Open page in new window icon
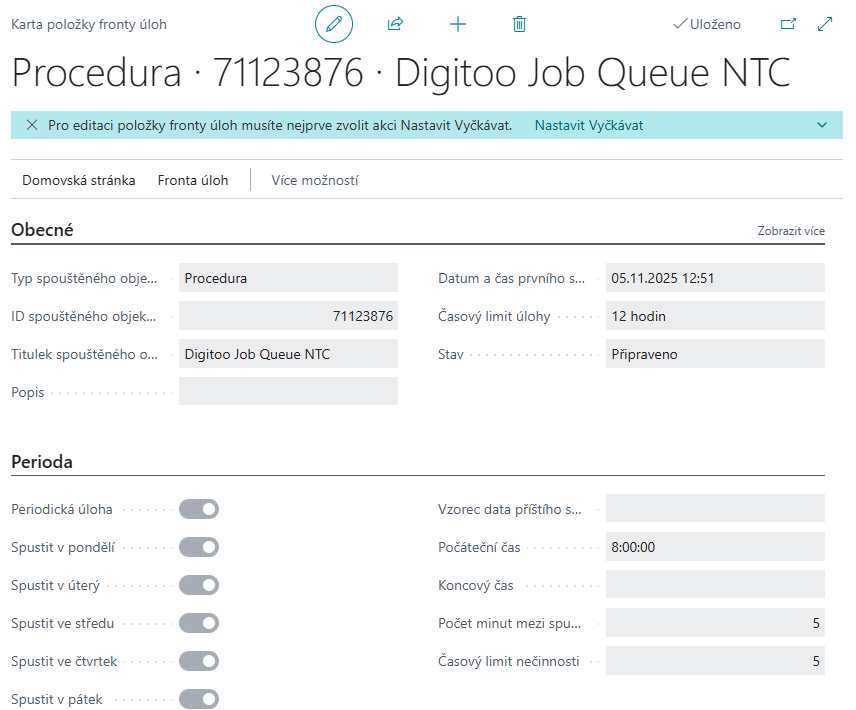The height and width of the screenshot is (710, 856). point(788,24)
